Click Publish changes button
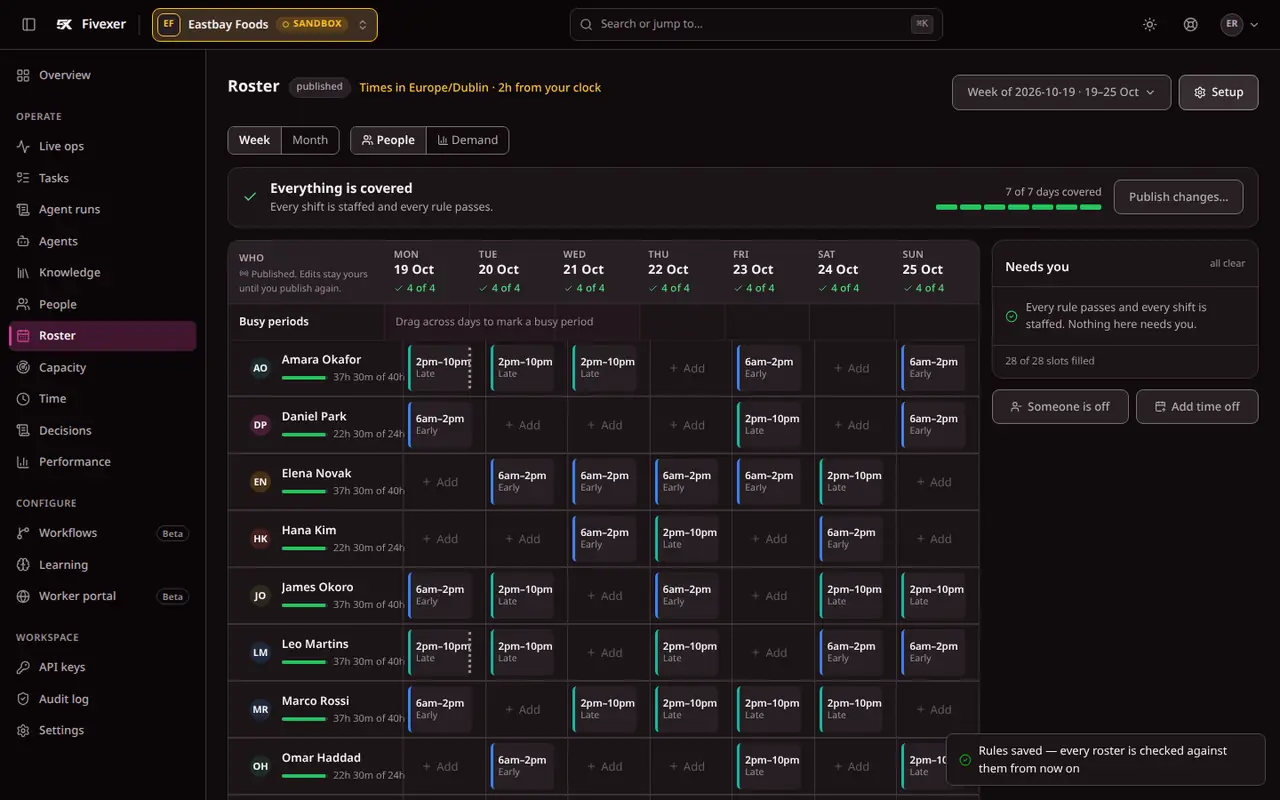1280x800 pixels. [1178, 197]
